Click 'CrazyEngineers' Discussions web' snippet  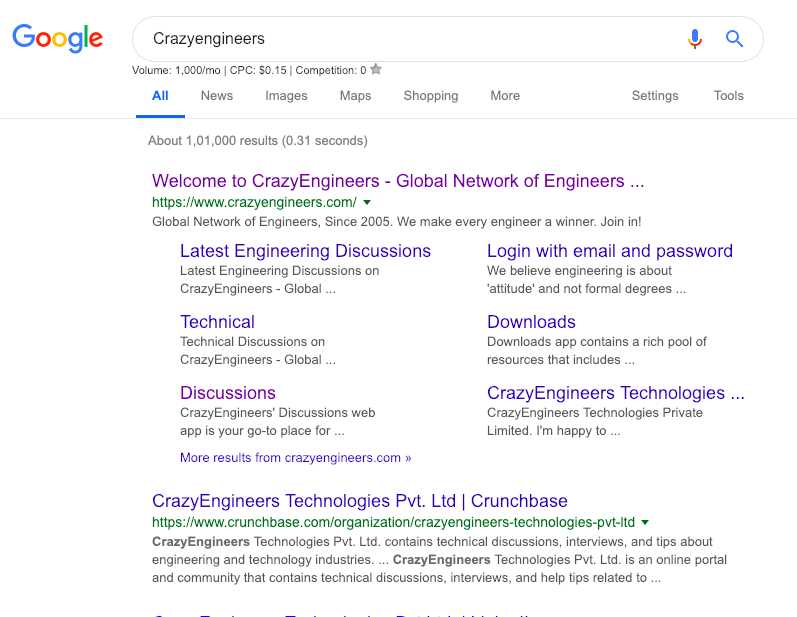pos(278,422)
